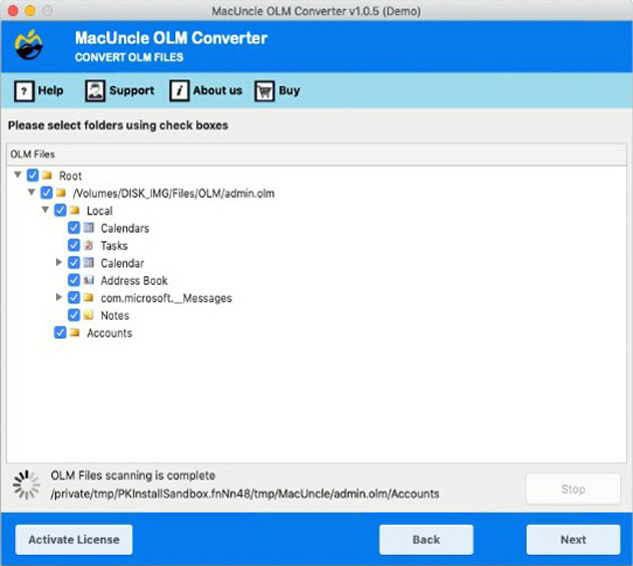Click the About us info icon
The height and width of the screenshot is (566, 633).
tap(179, 91)
